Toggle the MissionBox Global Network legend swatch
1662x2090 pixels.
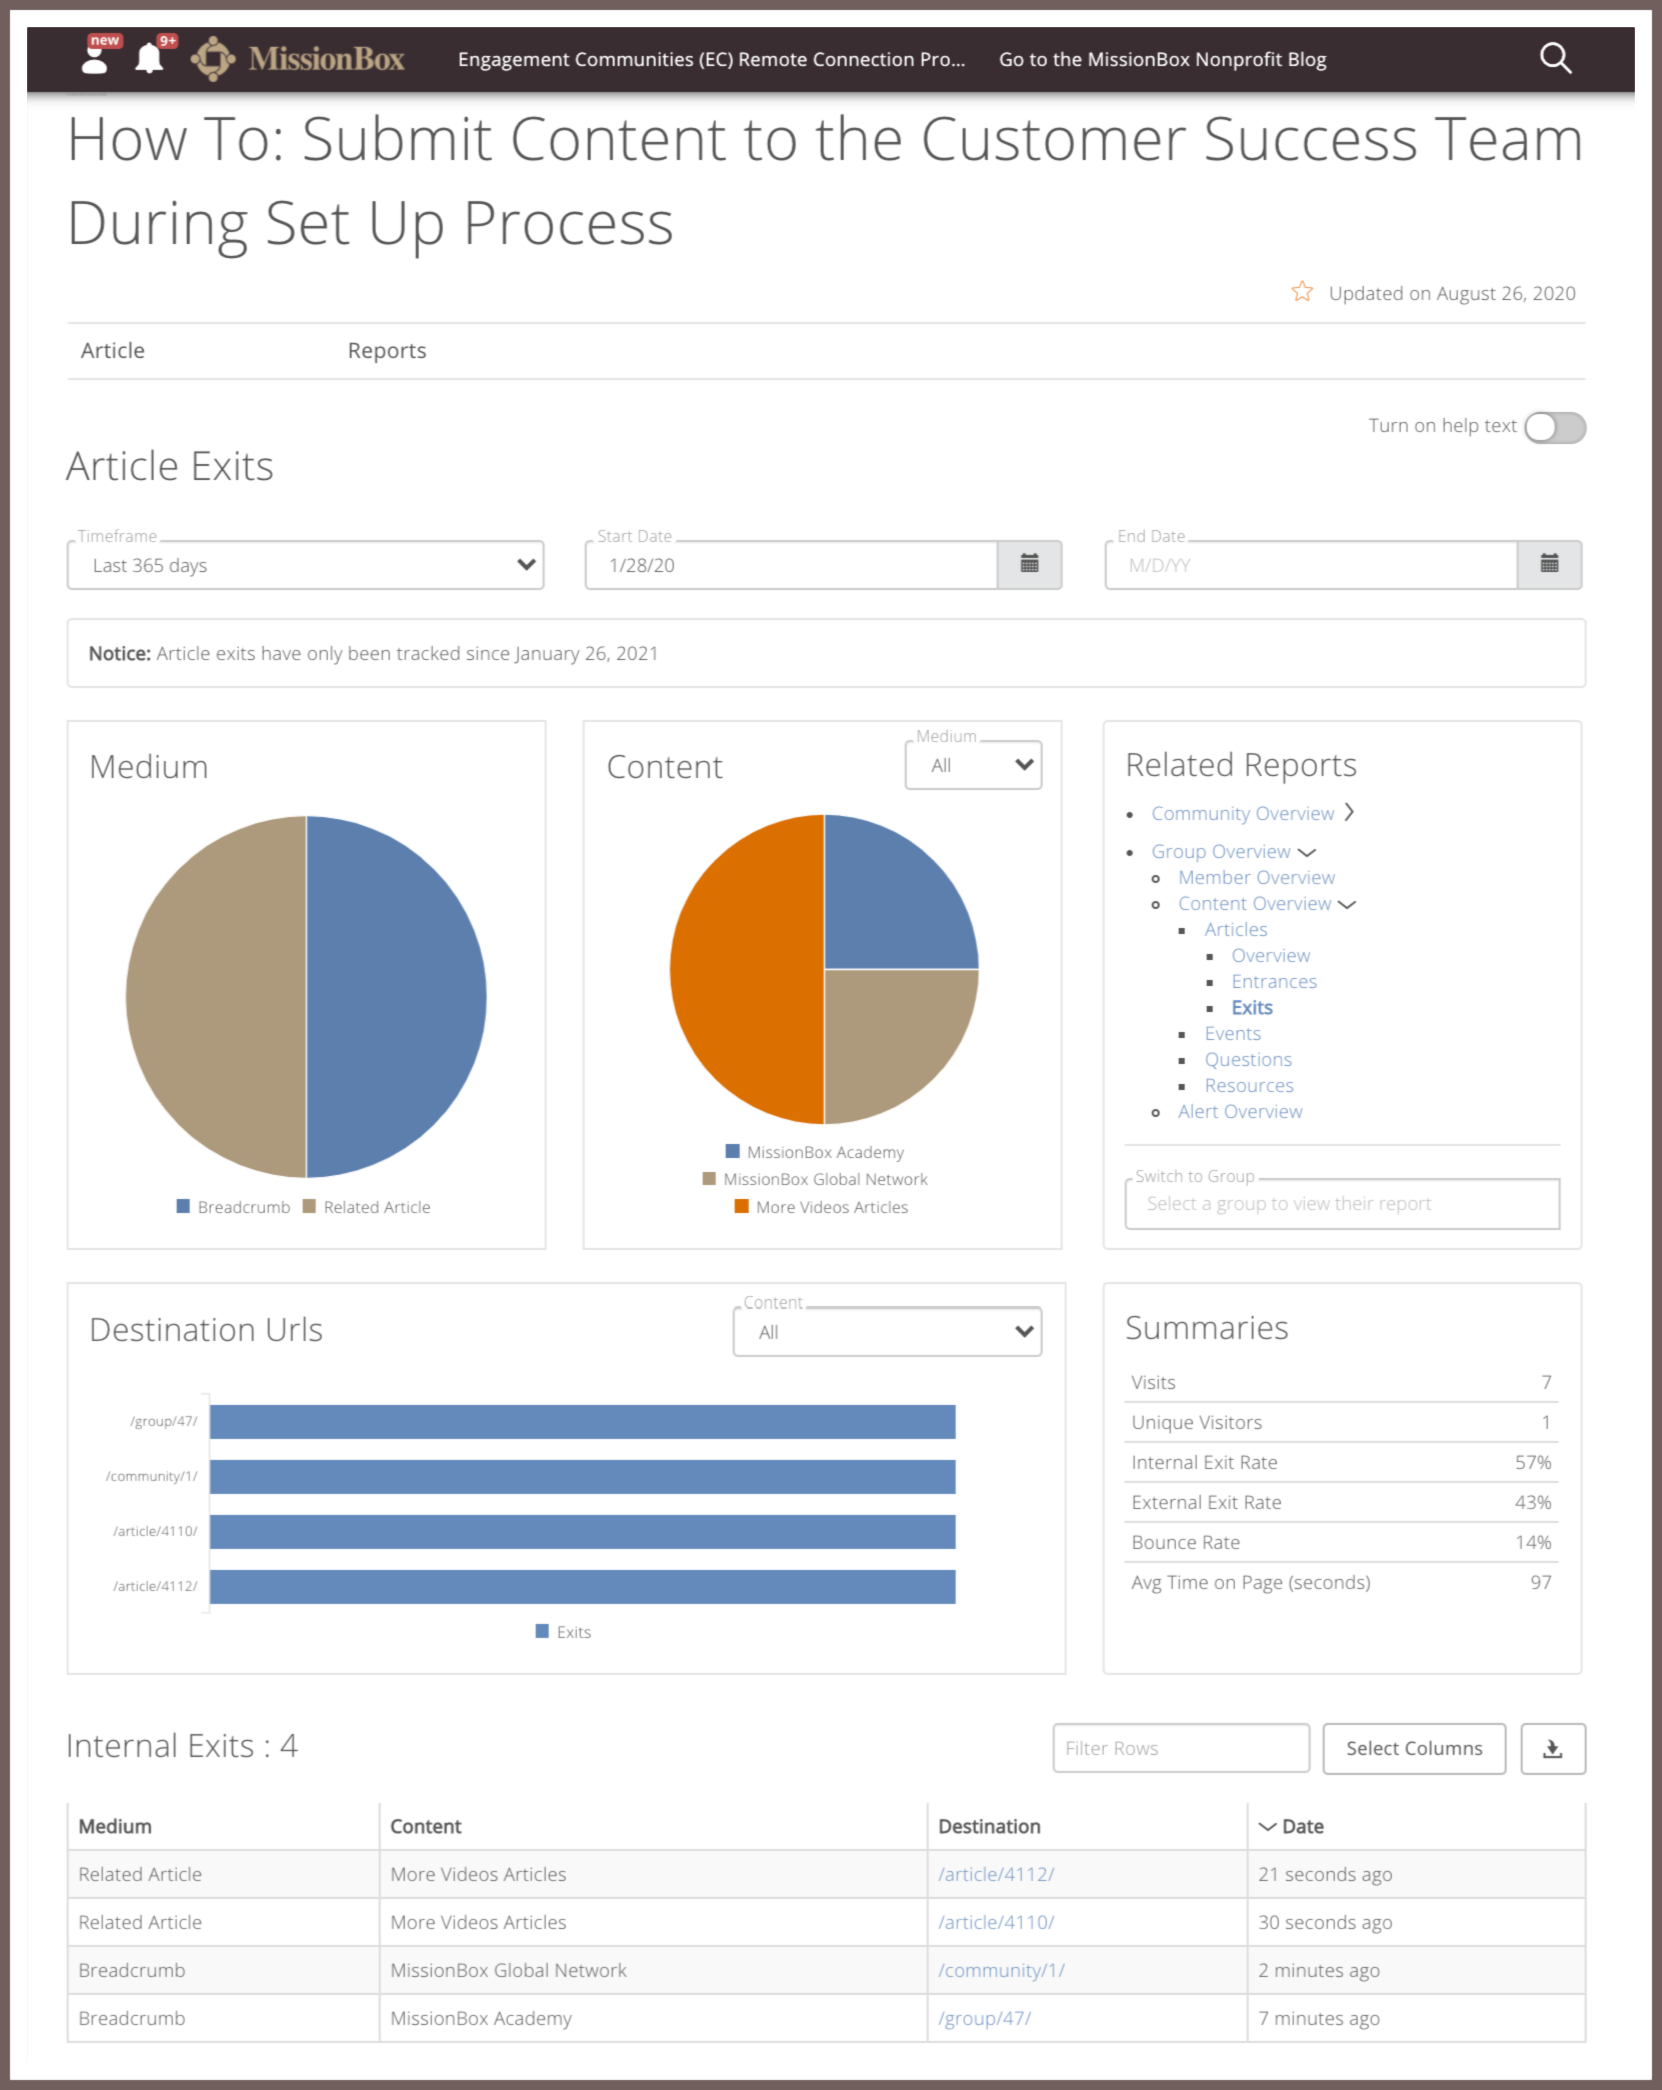(x=709, y=1178)
